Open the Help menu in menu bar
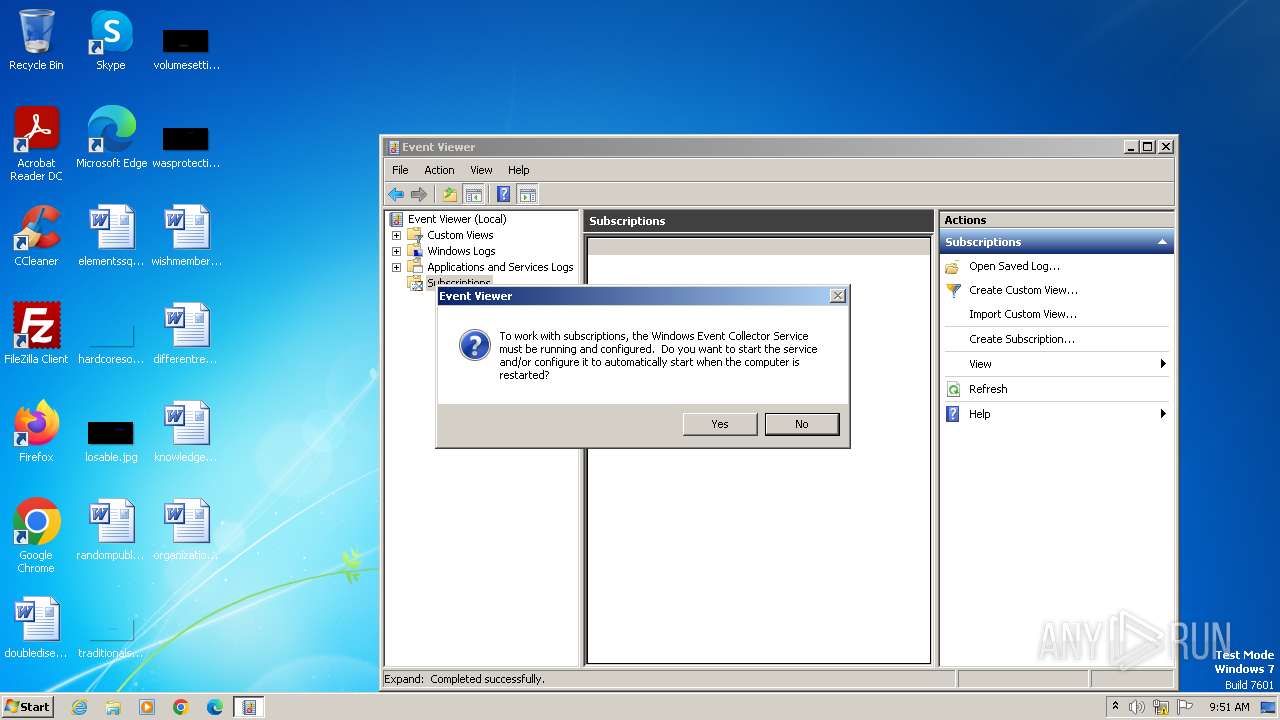Screen dimensions: 1280x720 tap(518, 170)
